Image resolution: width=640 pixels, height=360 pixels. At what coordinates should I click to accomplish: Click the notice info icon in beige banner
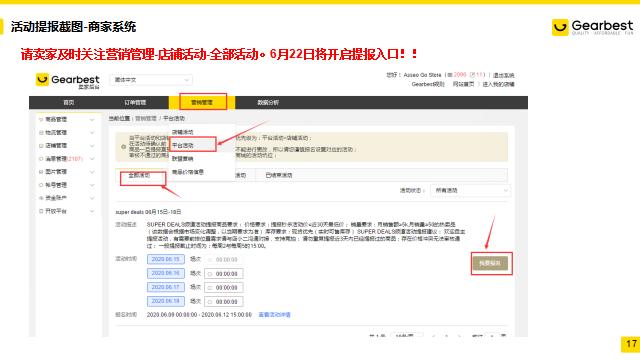click(124, 147)
